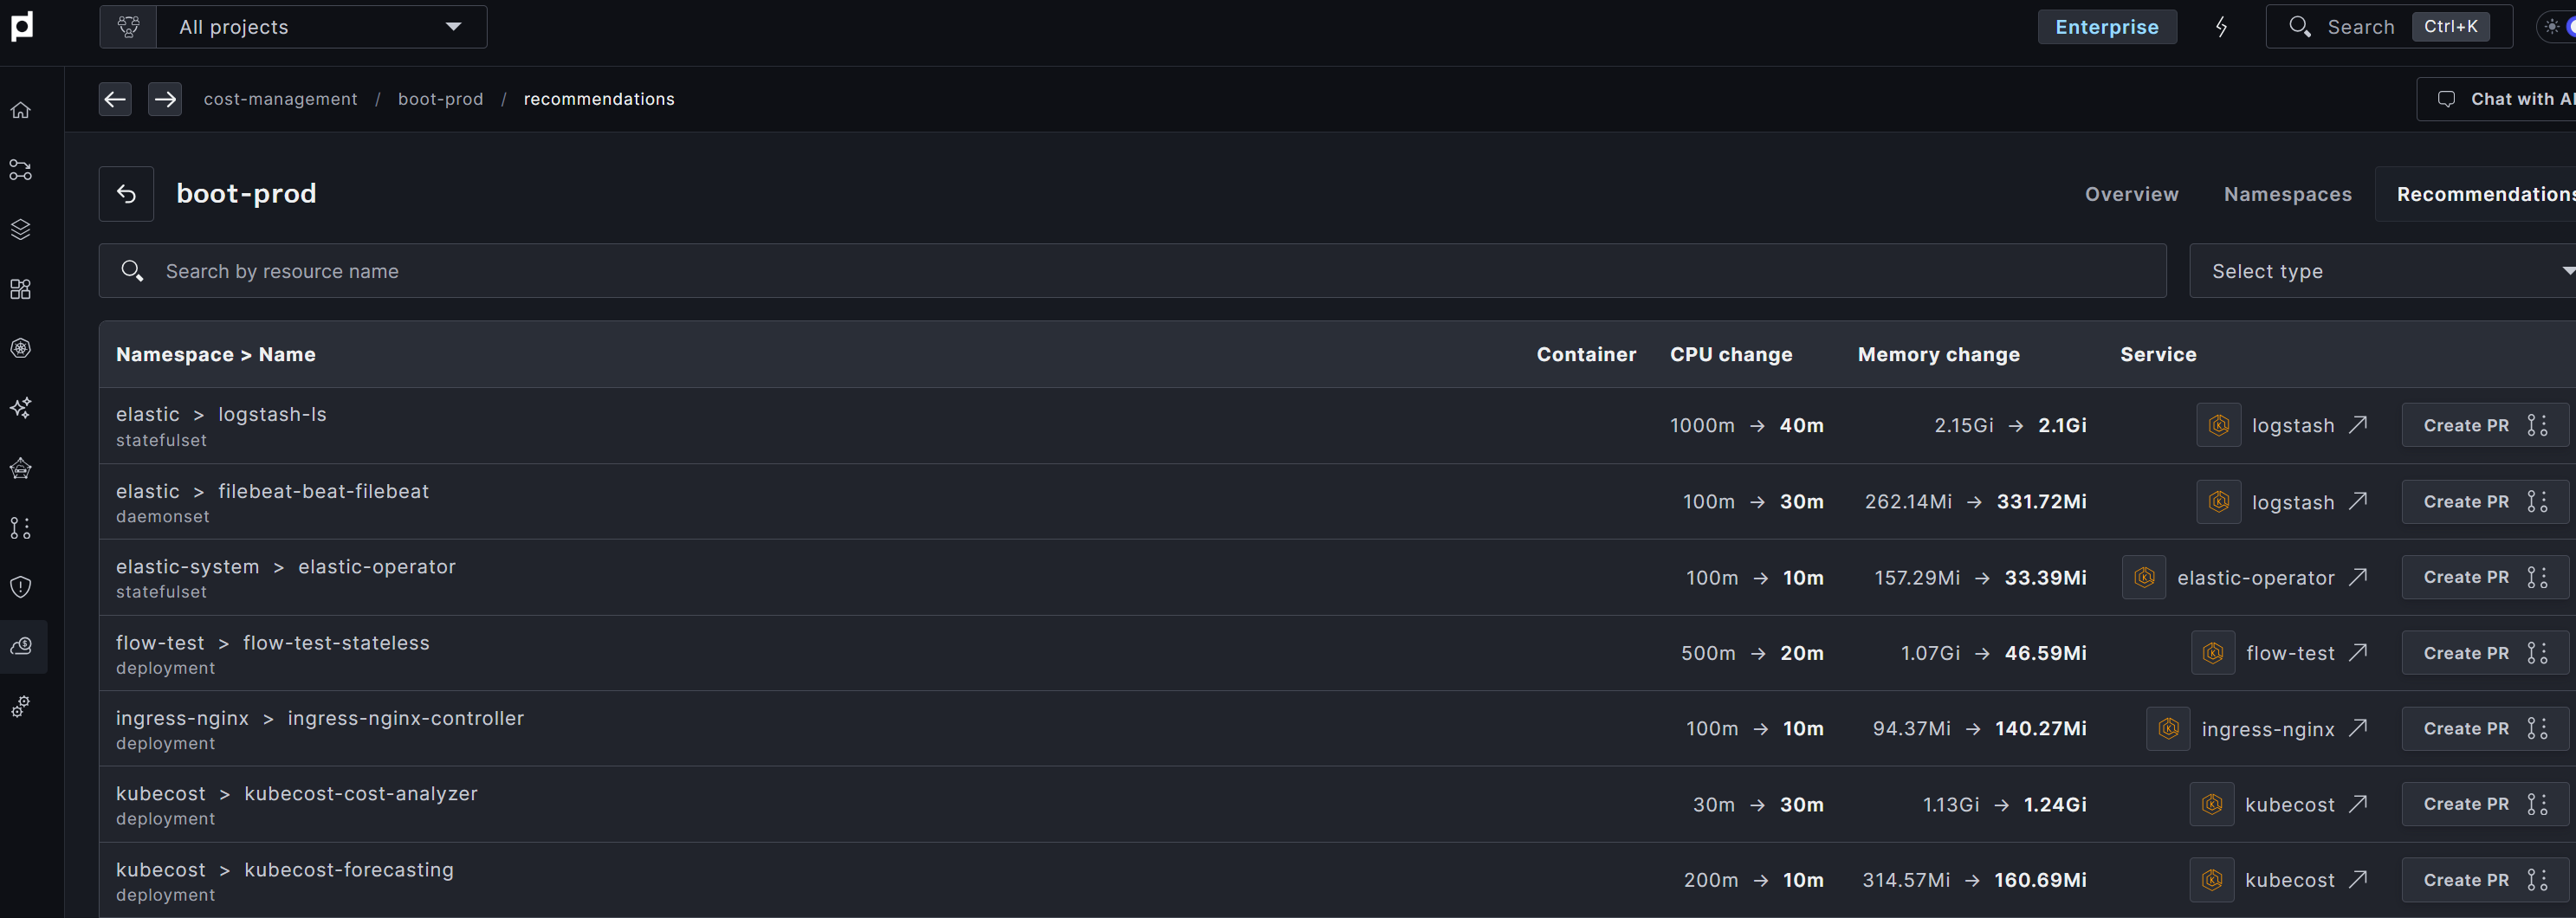Open the Home icon in sidebar
Image resolution: width=2576 pixels, height=918 pixels.
(x=21, y=110)
